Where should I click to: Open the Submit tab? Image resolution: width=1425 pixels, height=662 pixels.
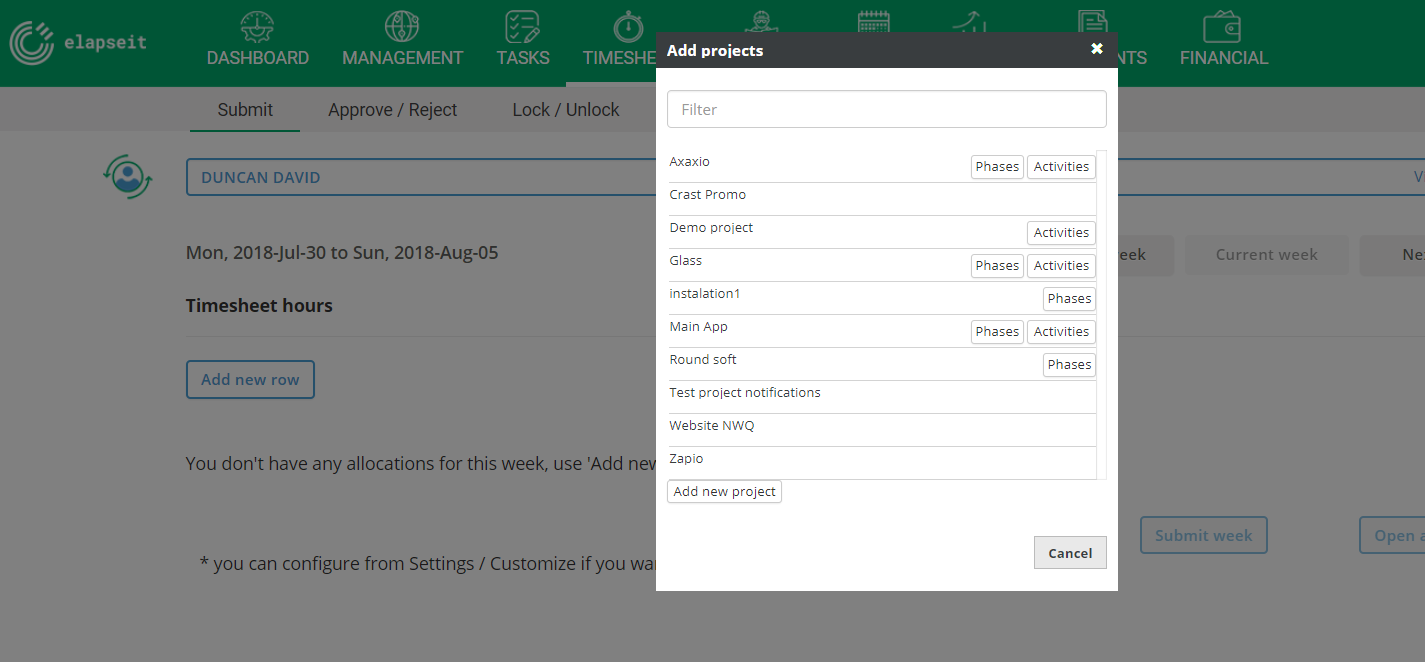(244, 109)
